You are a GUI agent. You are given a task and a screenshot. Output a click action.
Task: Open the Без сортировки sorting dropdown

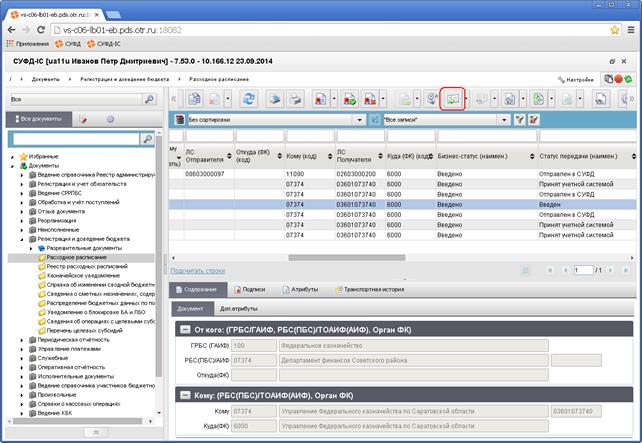(359, 120)
